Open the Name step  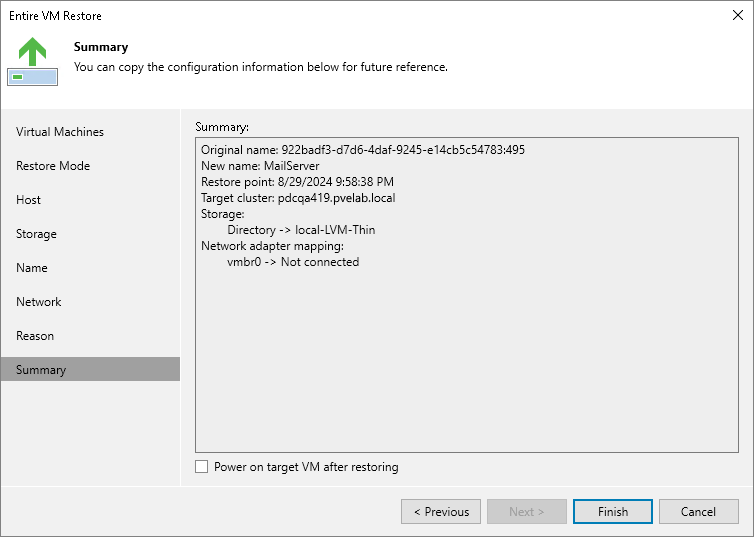32,268
